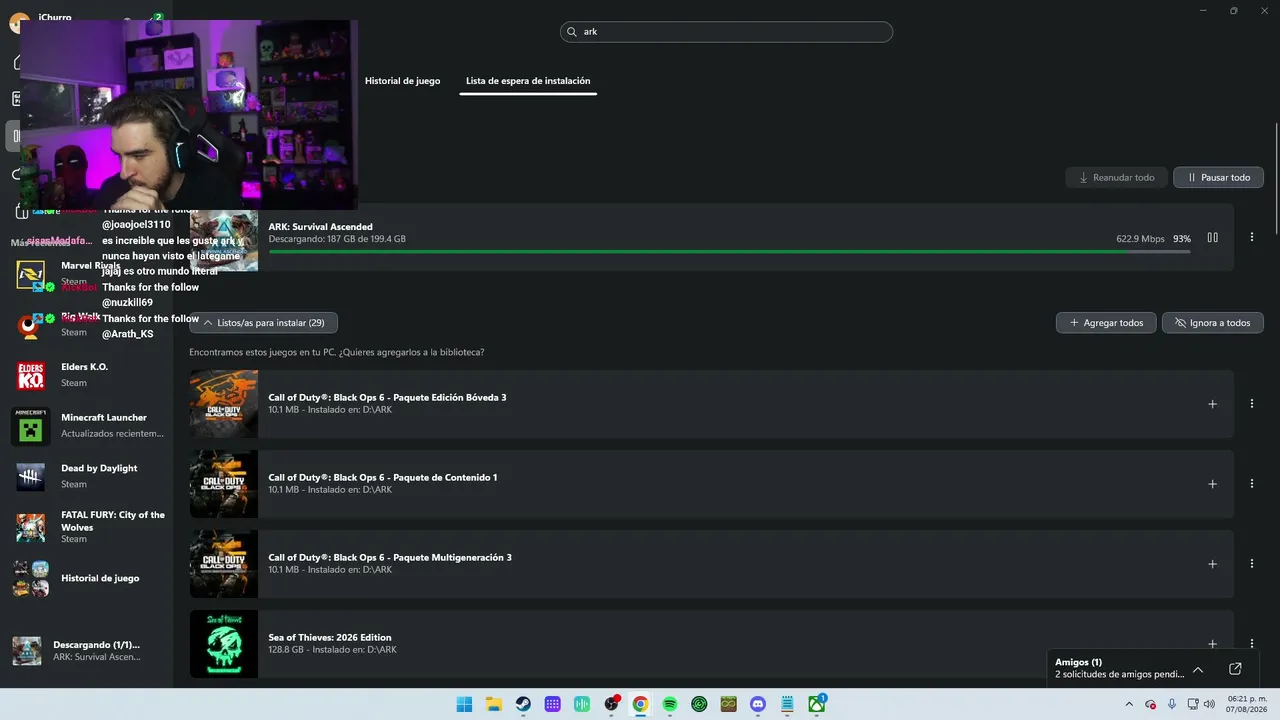This screenshot has height=720, width=1280.
Task: Open Minecraft Launcher from the sidebar
Action: point(88,426)
